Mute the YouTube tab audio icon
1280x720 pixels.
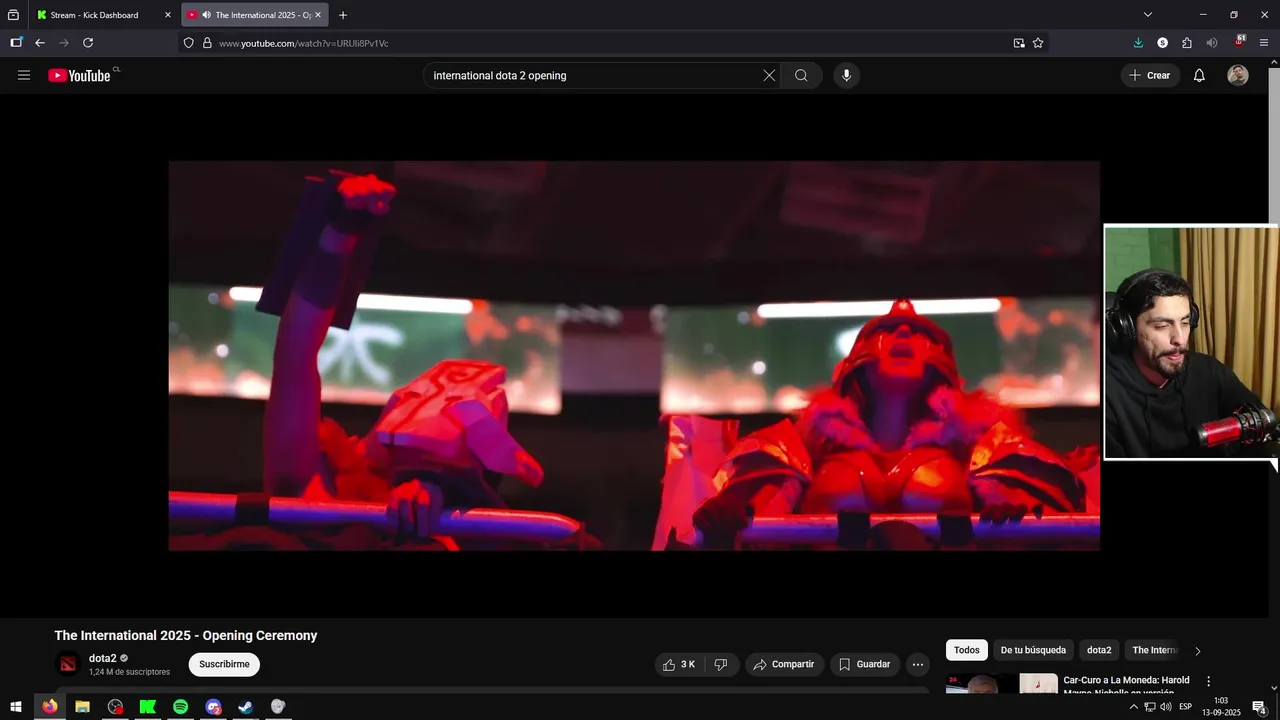(x=206, y=15)
